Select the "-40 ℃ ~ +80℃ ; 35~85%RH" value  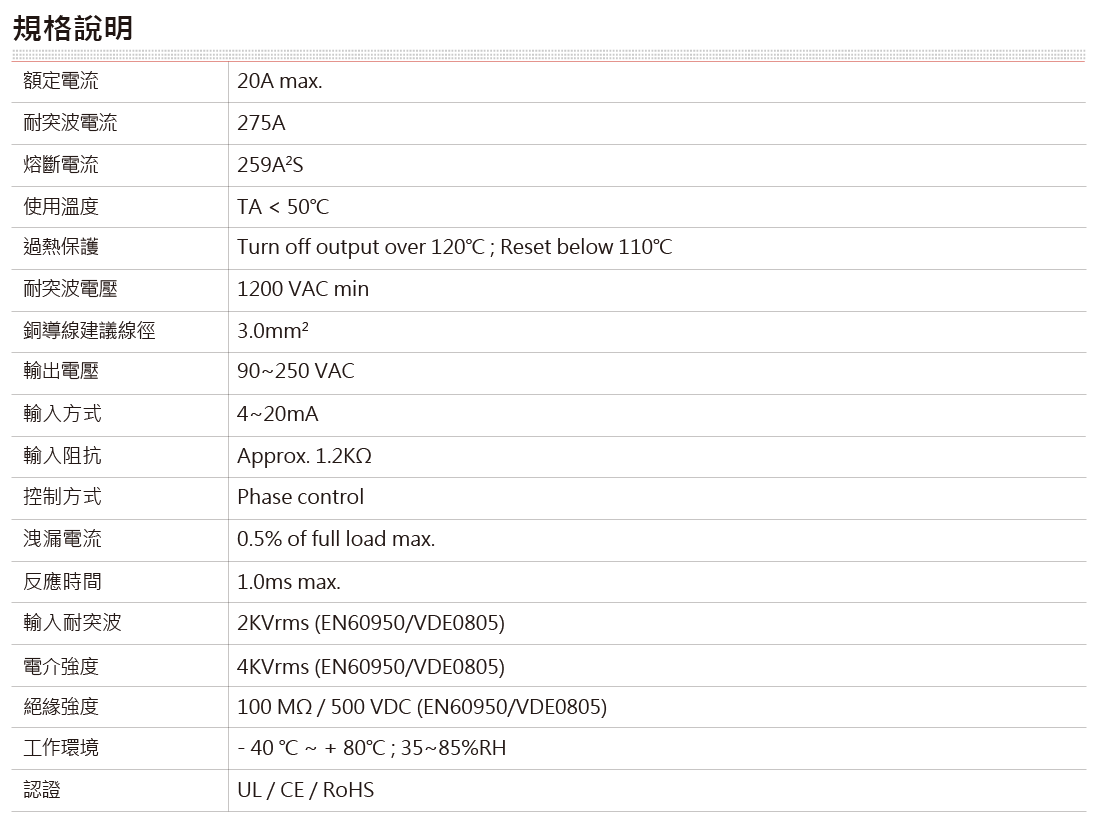pos(371,749)
